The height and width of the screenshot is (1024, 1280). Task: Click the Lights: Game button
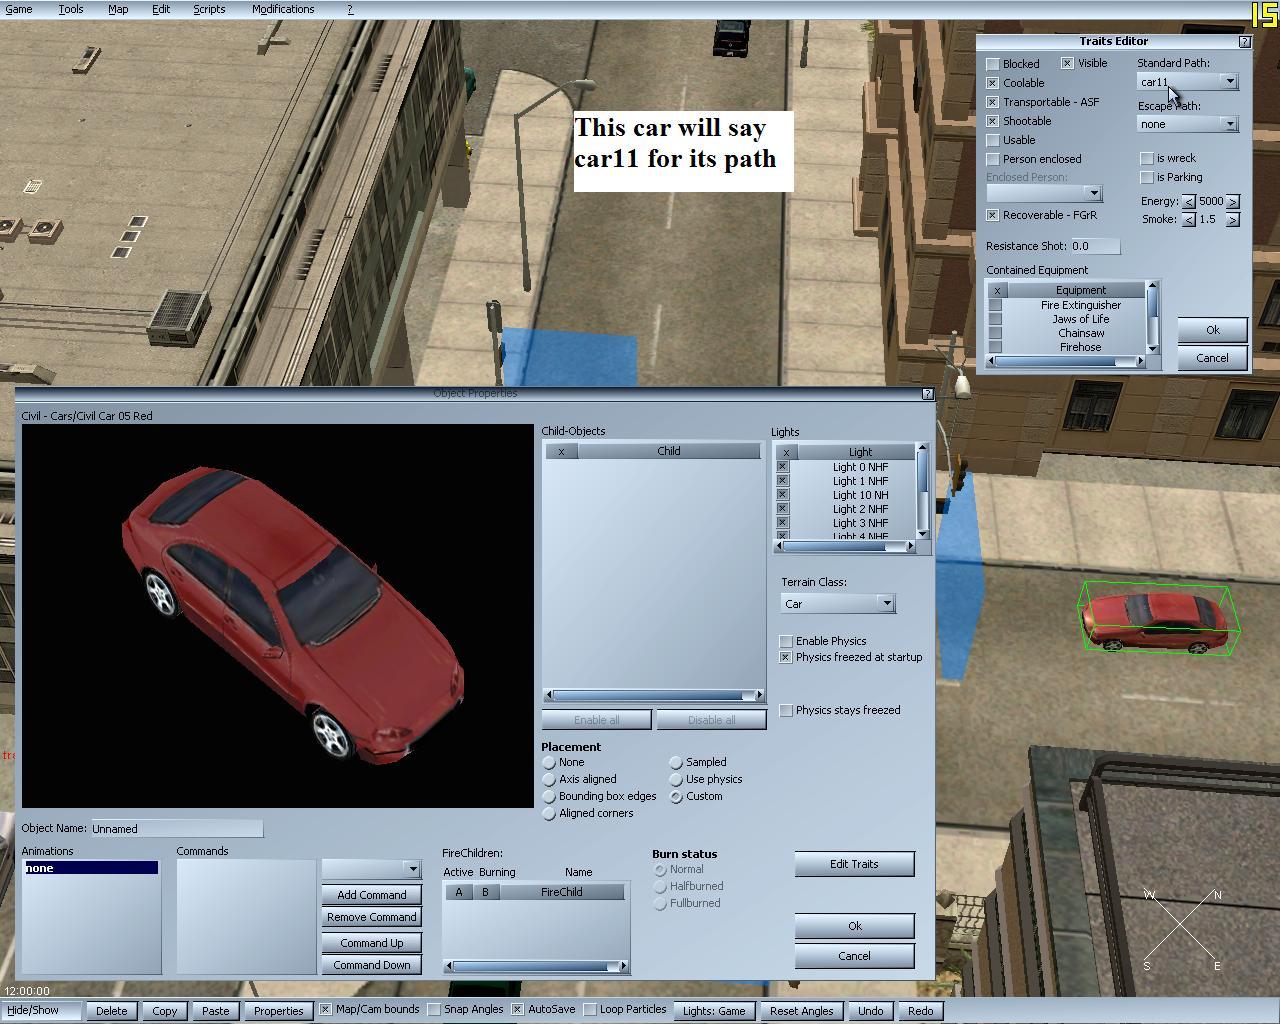point(714,1011)
